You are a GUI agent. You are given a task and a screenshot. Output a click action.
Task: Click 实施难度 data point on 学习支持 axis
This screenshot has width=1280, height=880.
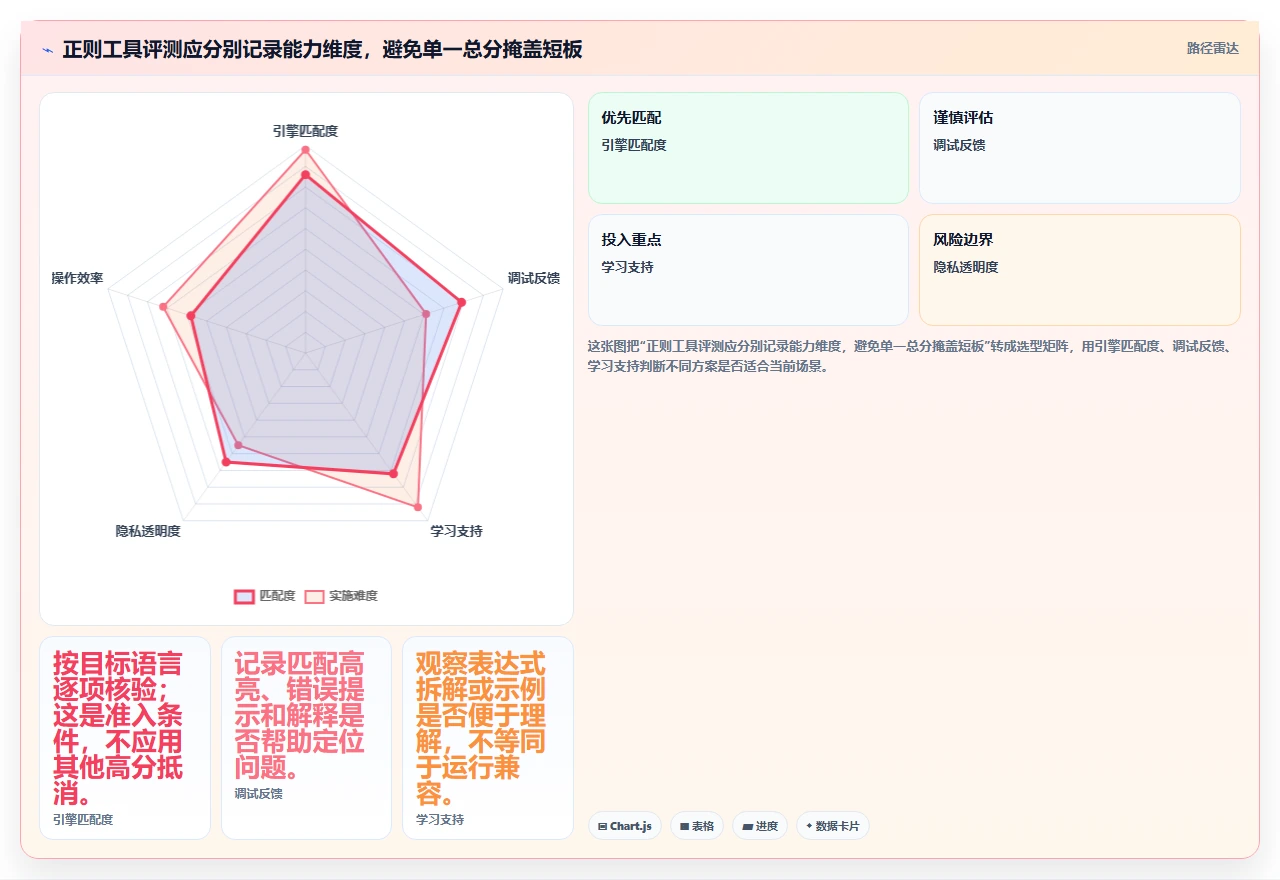(x=418, y=507)
